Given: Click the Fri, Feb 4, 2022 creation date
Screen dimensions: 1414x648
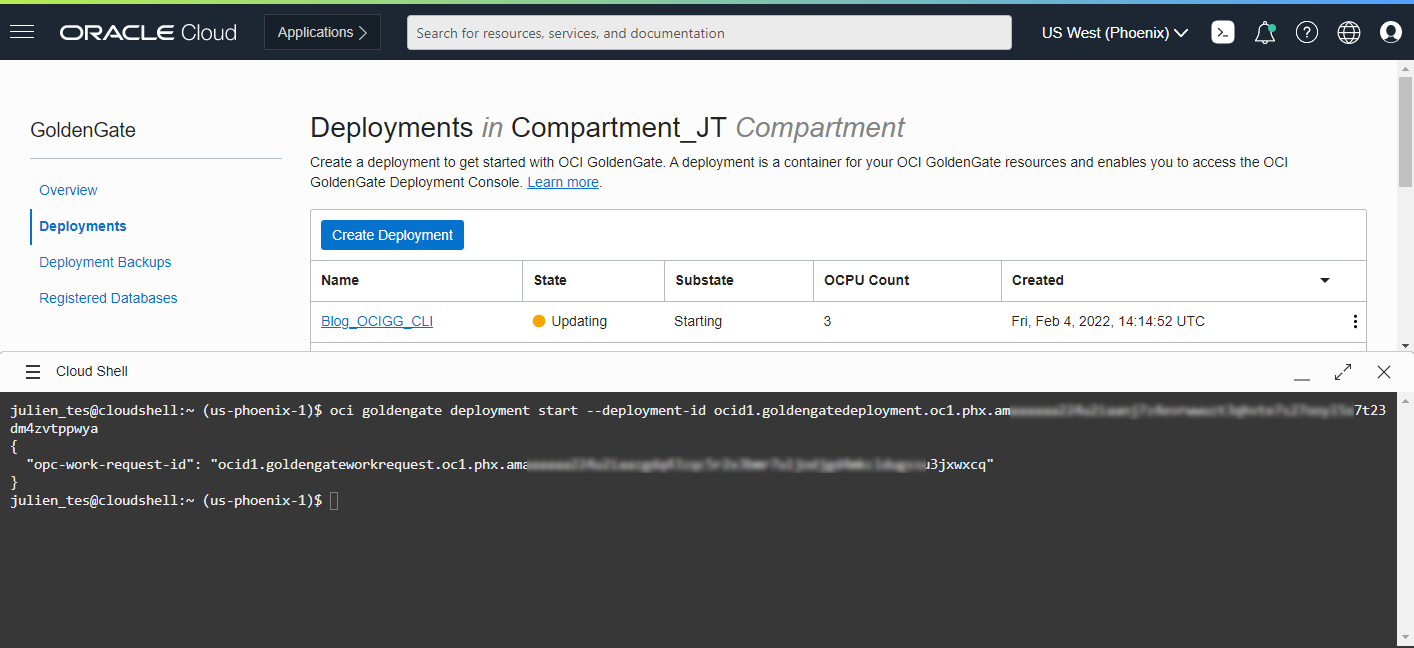Looking at the screenshot, I should tap(1108, 322).
